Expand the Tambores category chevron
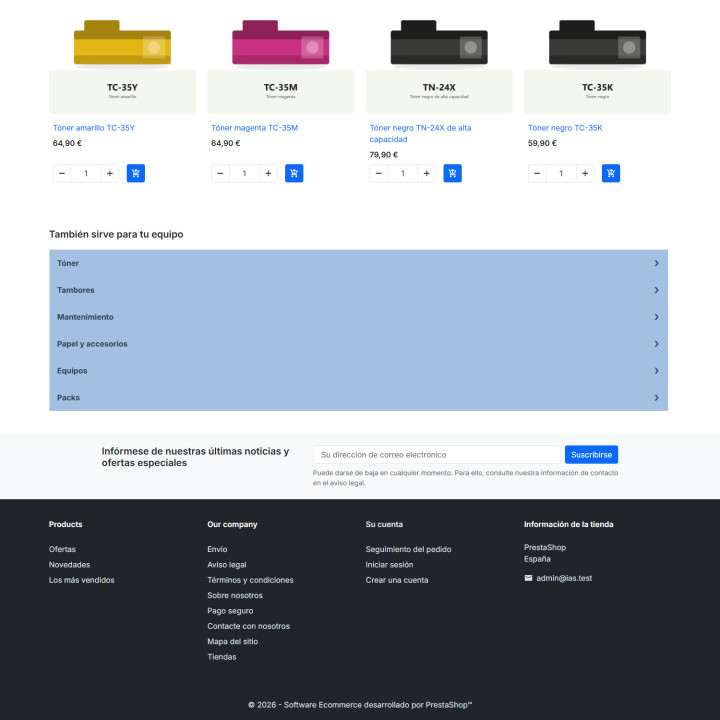 (x=656, y=290)
